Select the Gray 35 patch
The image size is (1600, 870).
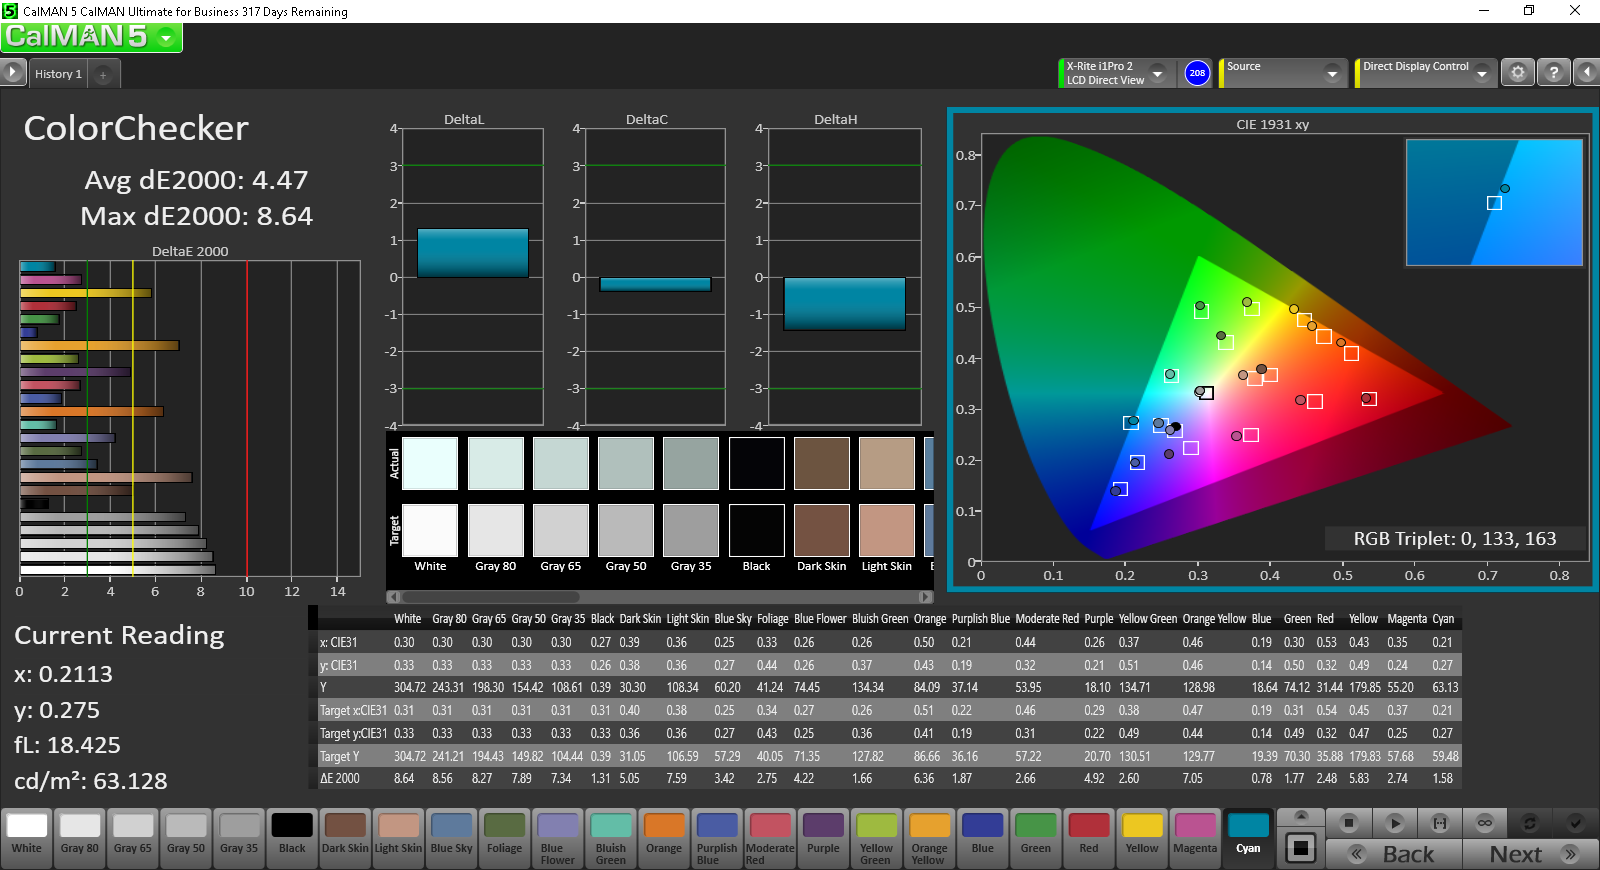[x=239, y=838]
